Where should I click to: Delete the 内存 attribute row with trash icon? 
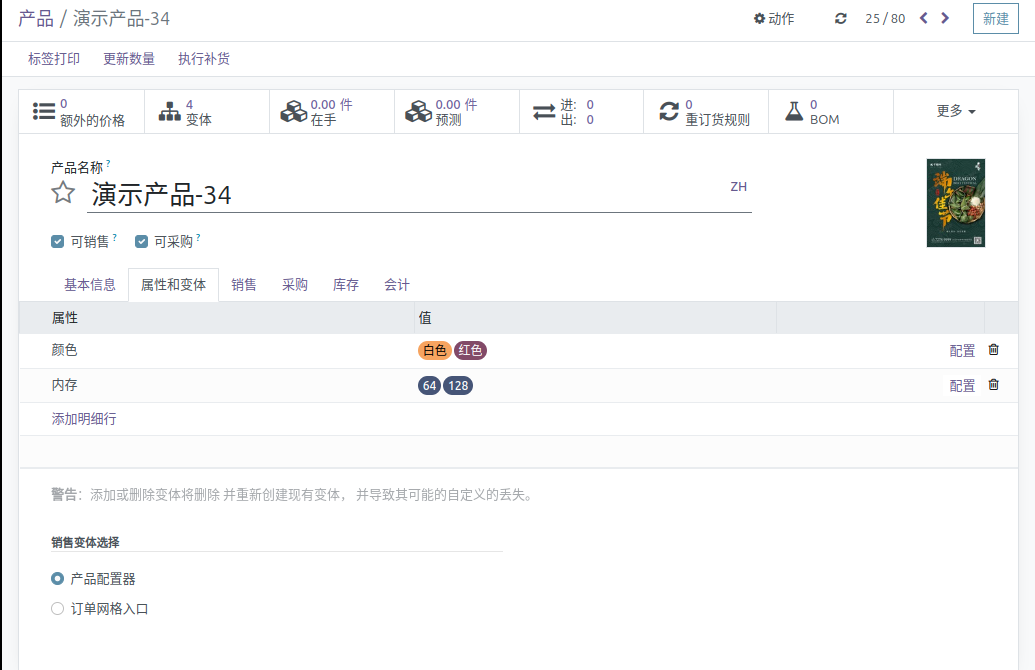[993, 385]
